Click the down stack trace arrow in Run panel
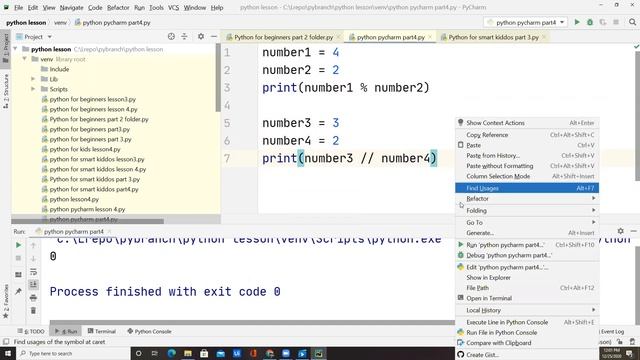Image resolution: width=640 pixels, height=360 pixels. [33, 258]
